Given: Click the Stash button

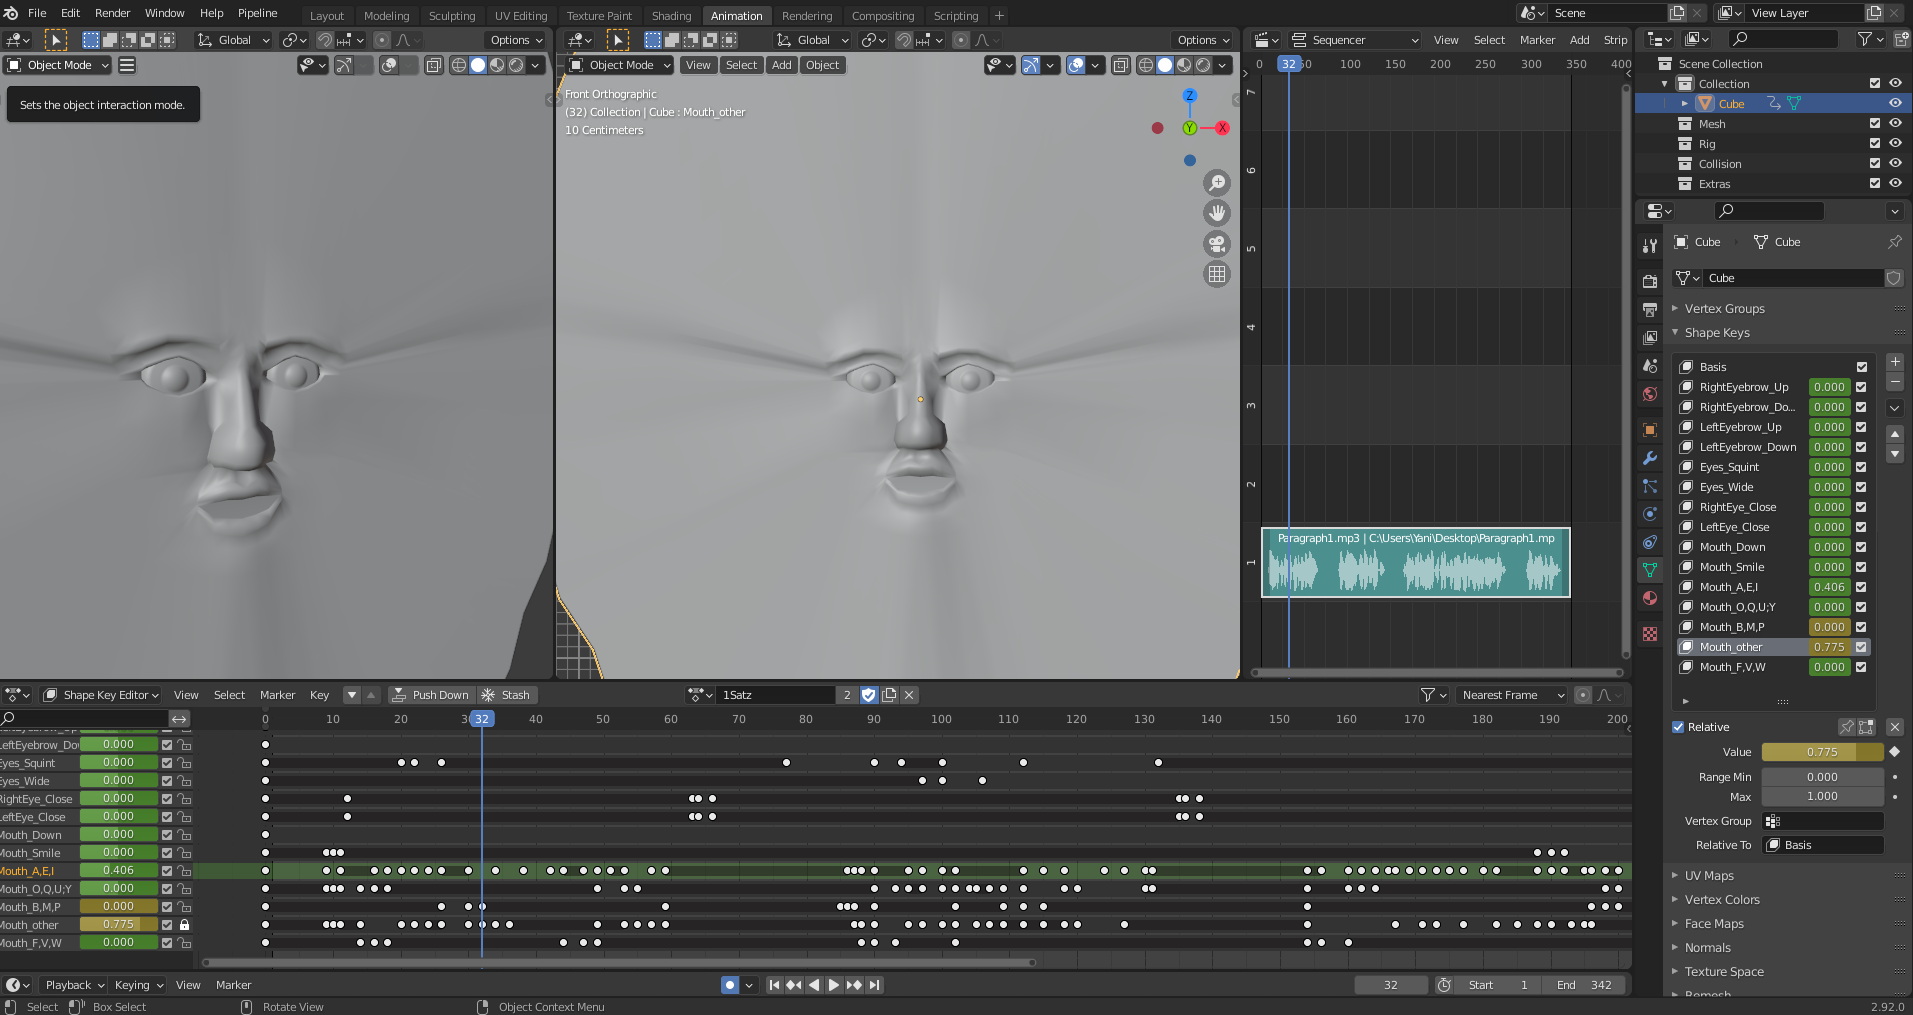Looking at the screenshot, I should tap(506, 695).
